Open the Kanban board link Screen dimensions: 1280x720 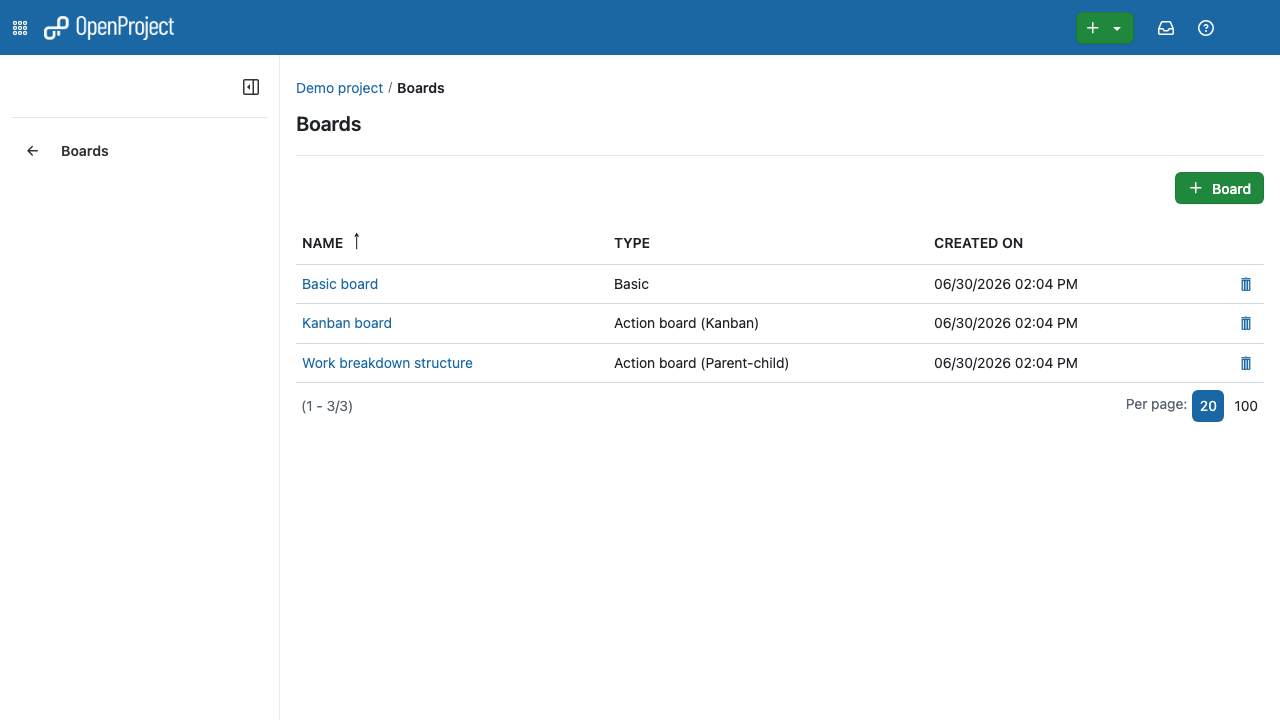(347, 323)
